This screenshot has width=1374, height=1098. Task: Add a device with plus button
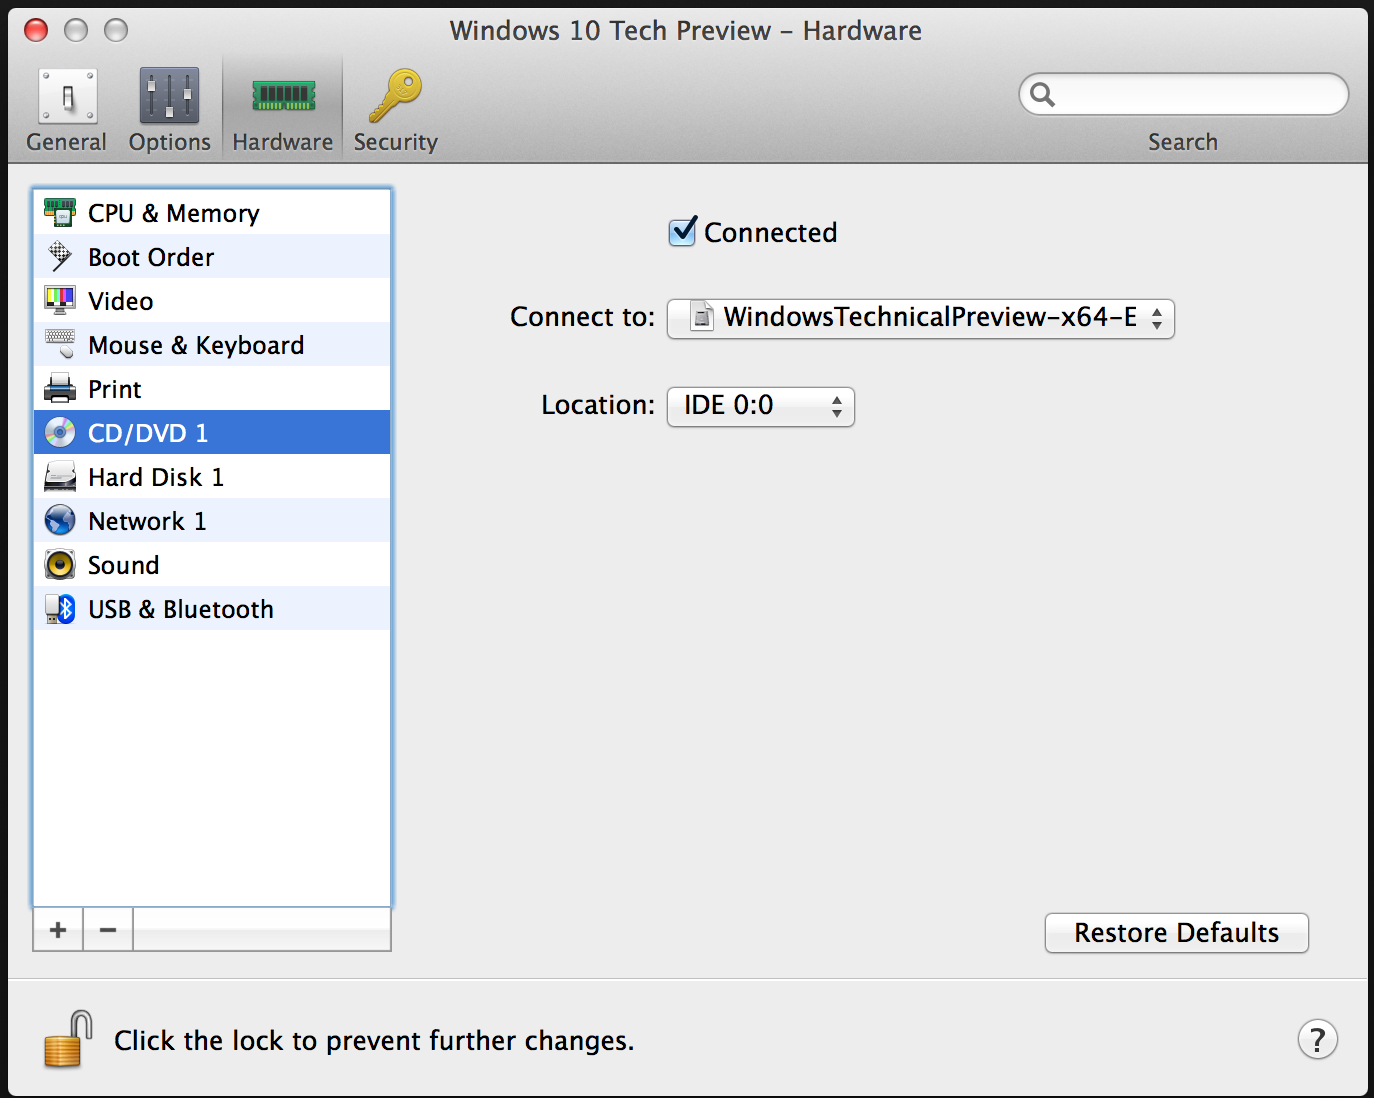(58, 930)
